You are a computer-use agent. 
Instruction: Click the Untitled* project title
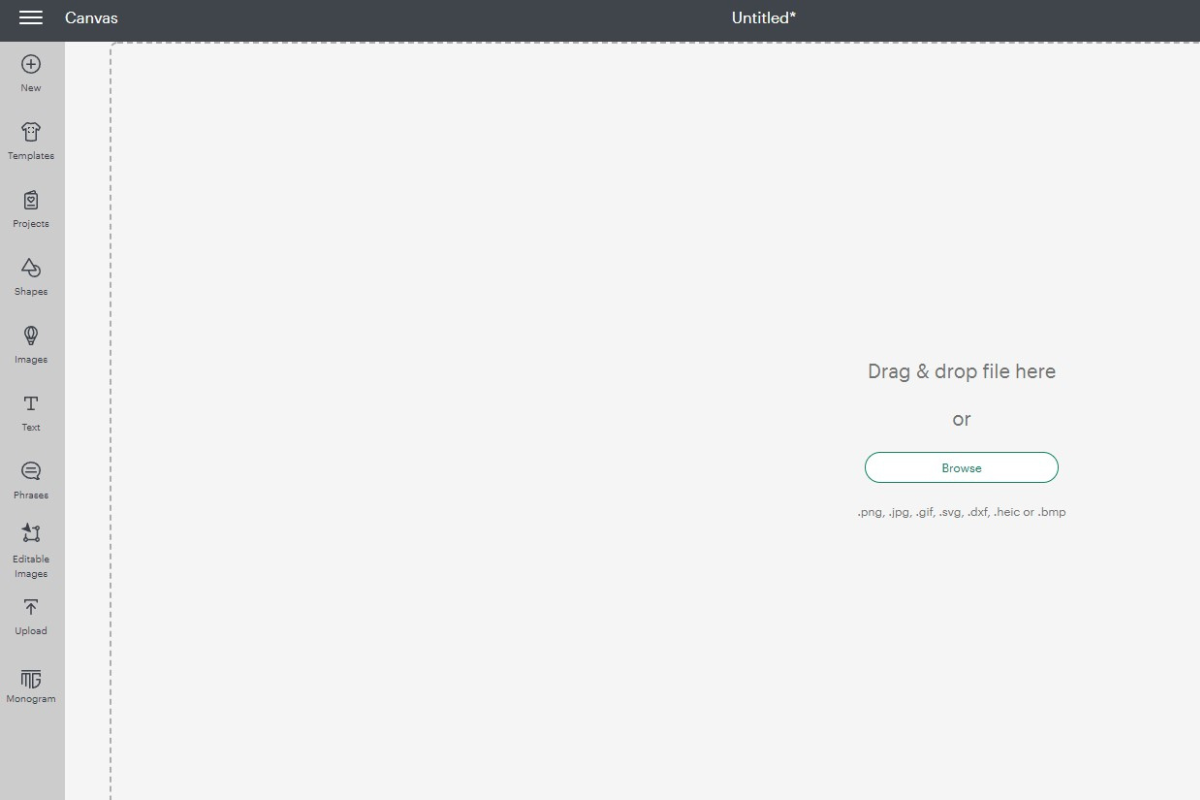pyautogui.click(x=764, y=18)
